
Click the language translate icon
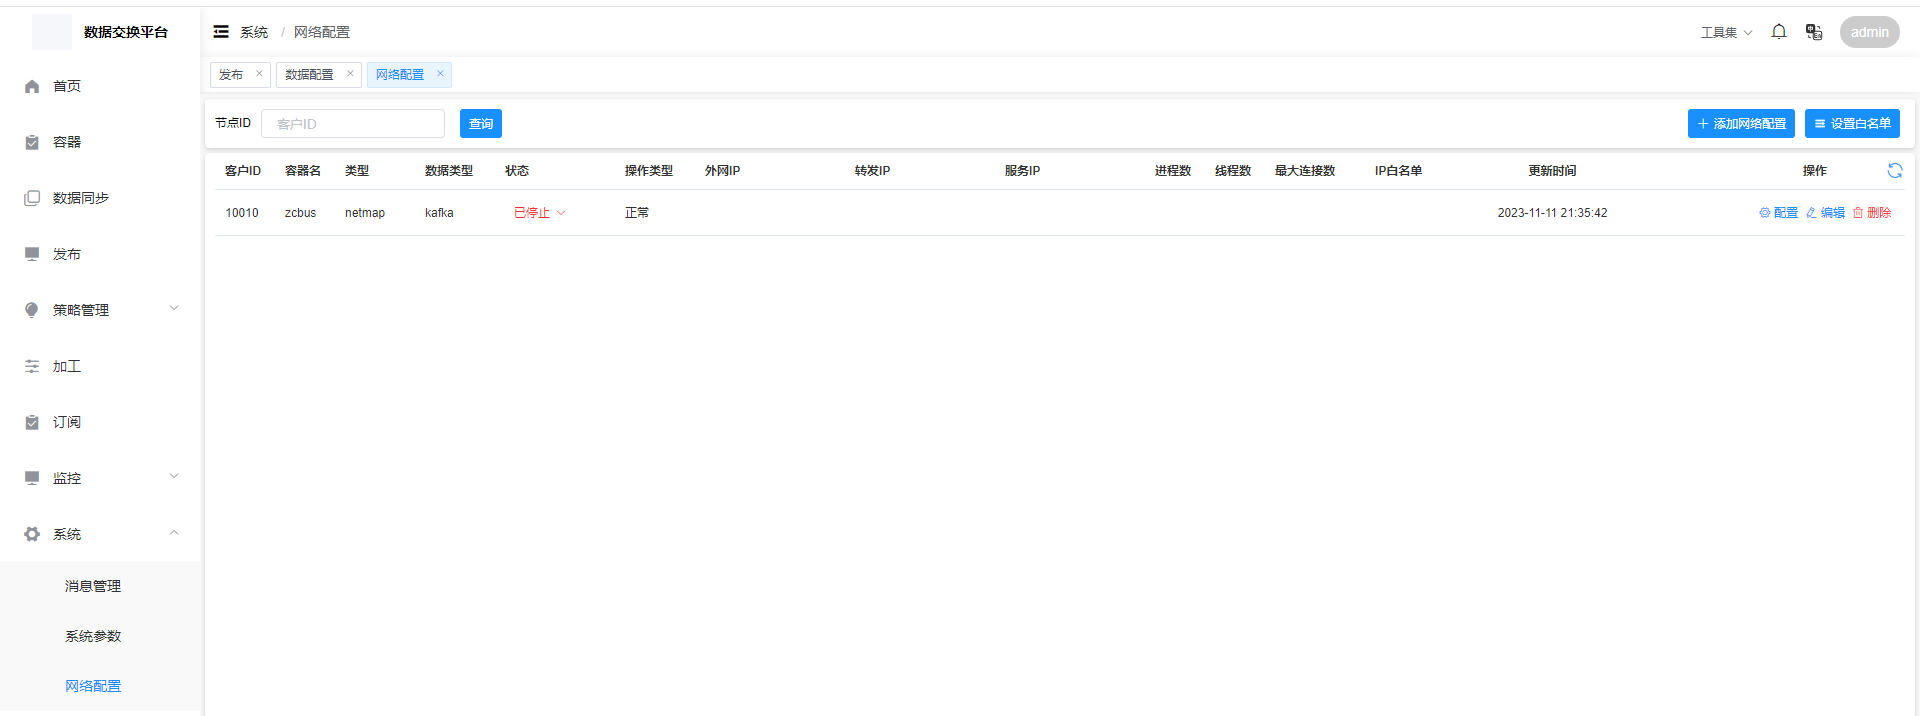point(1813,32)
